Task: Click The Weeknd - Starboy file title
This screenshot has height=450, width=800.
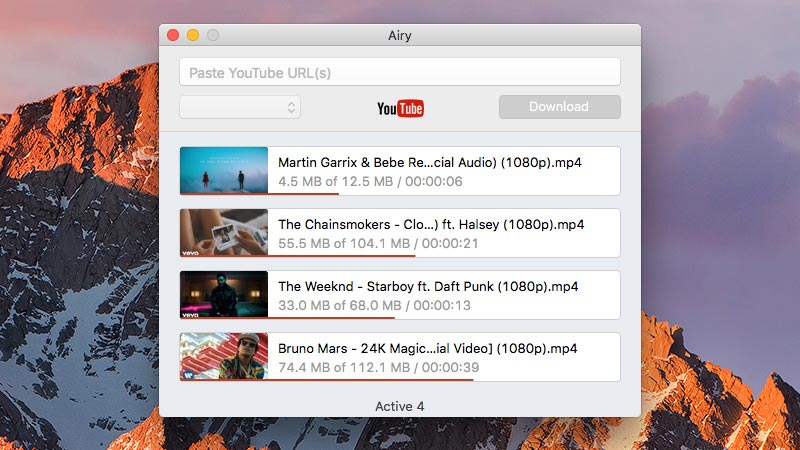Action: point(429,286)
